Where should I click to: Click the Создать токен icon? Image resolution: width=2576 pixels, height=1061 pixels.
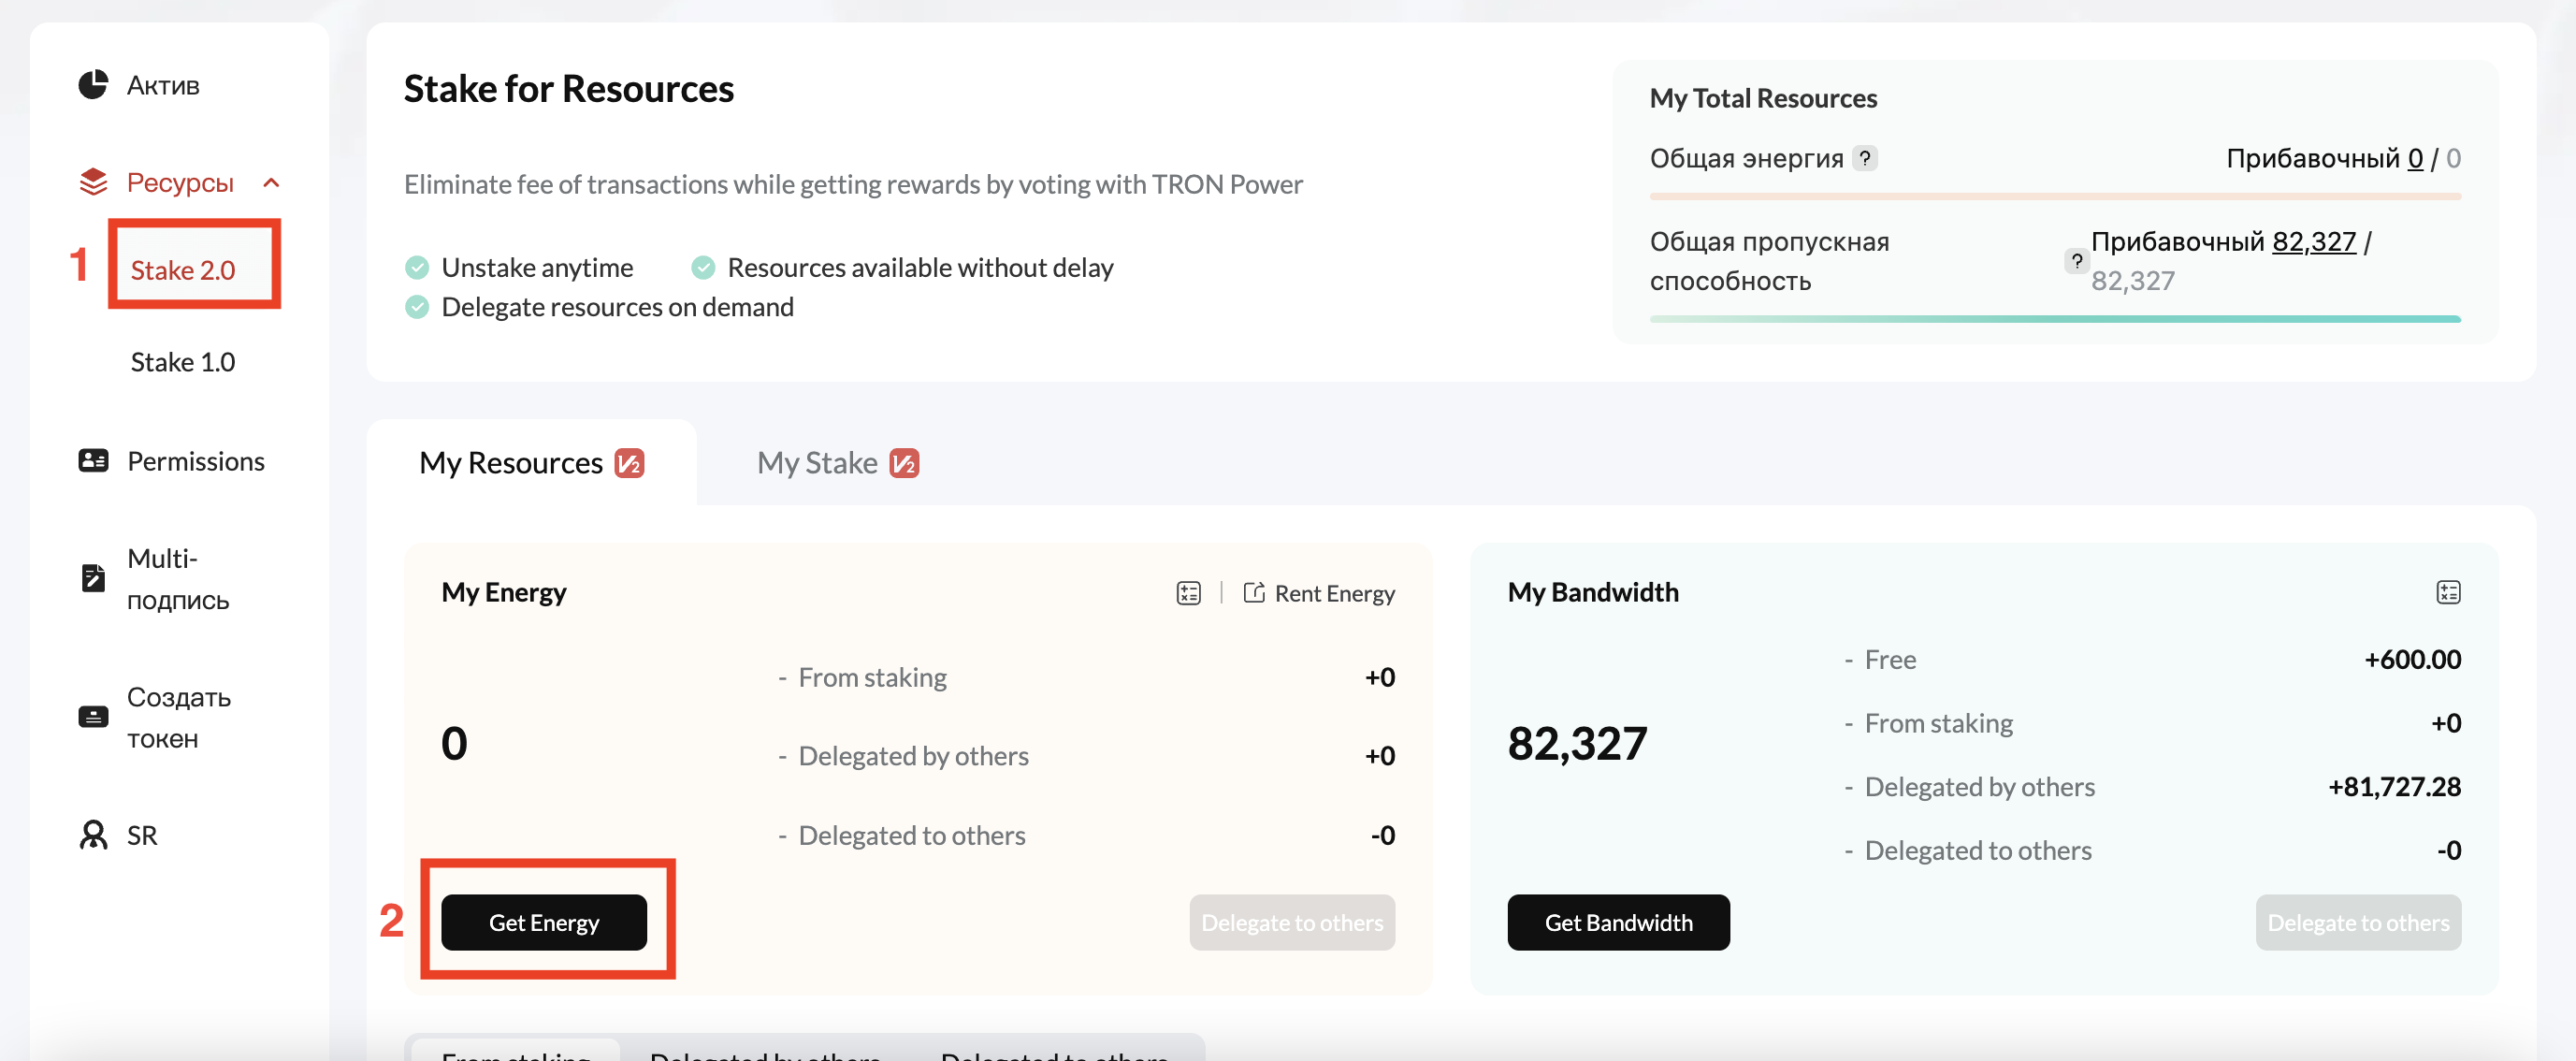pyautogui.click(x=93, y=717)
